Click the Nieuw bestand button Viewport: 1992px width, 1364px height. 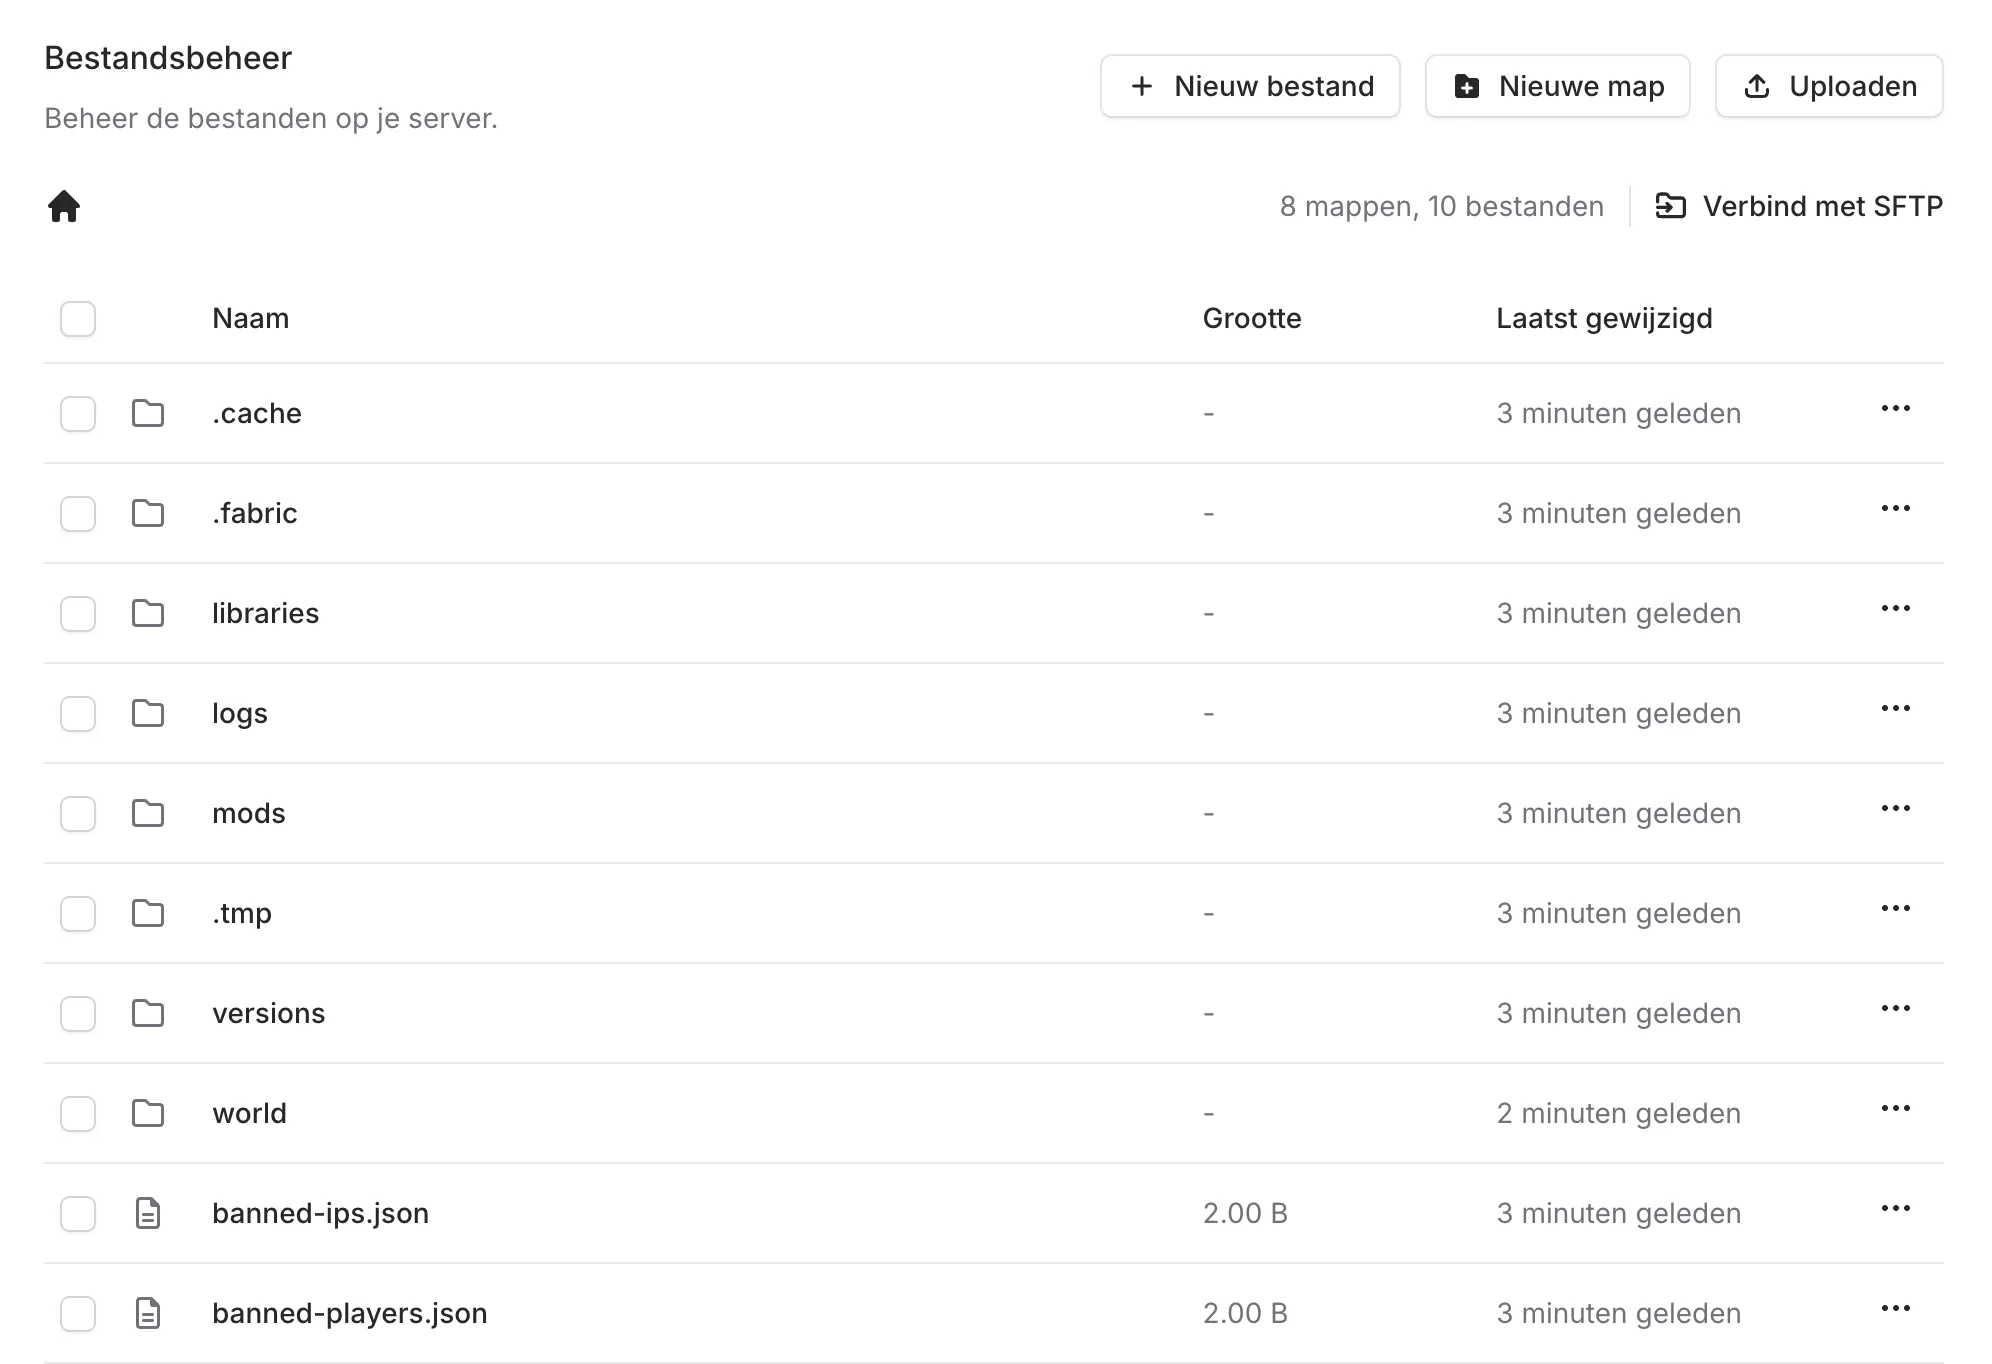[x=1250, y=86]
